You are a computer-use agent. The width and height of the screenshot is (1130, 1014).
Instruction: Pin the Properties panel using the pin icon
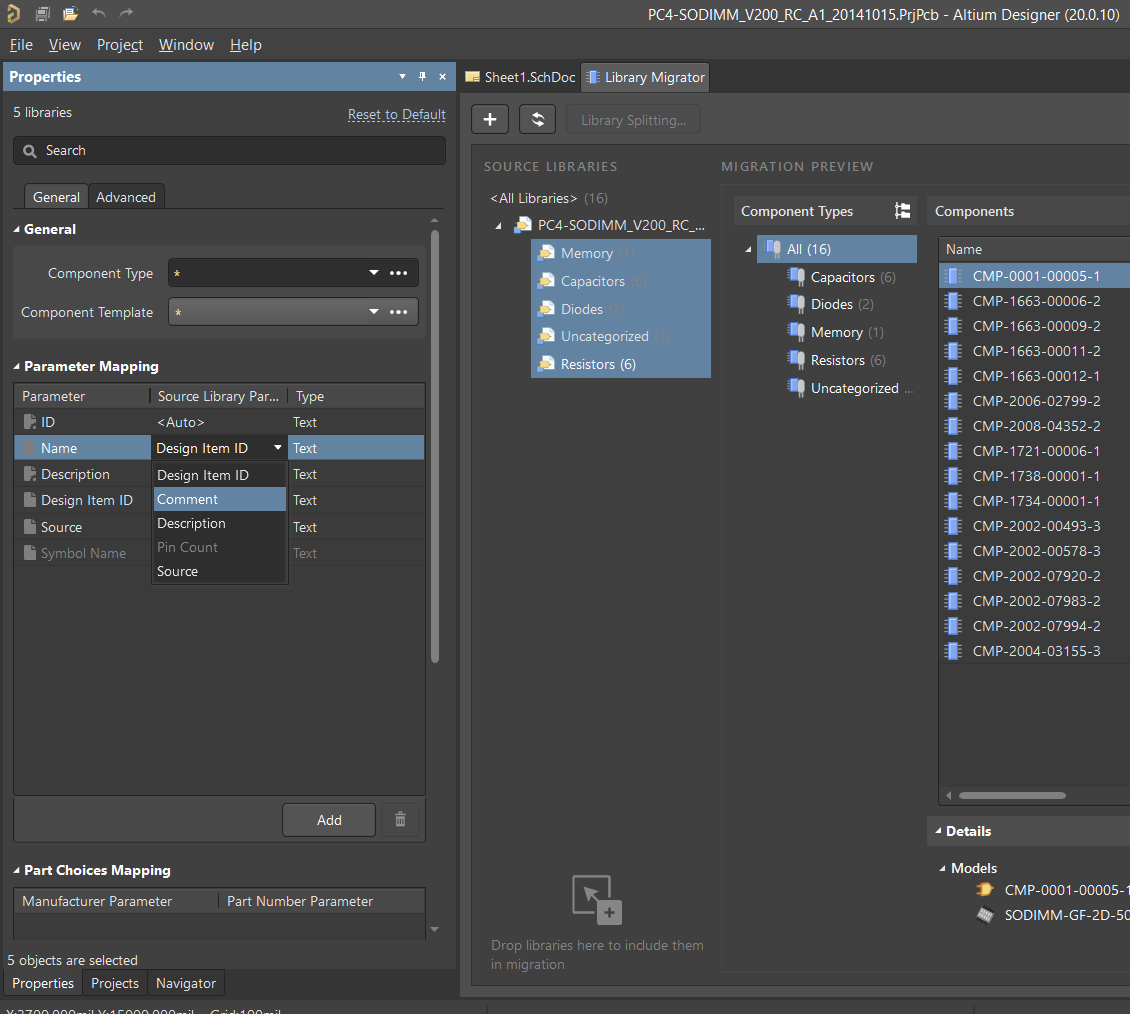[x=422, y=76]
